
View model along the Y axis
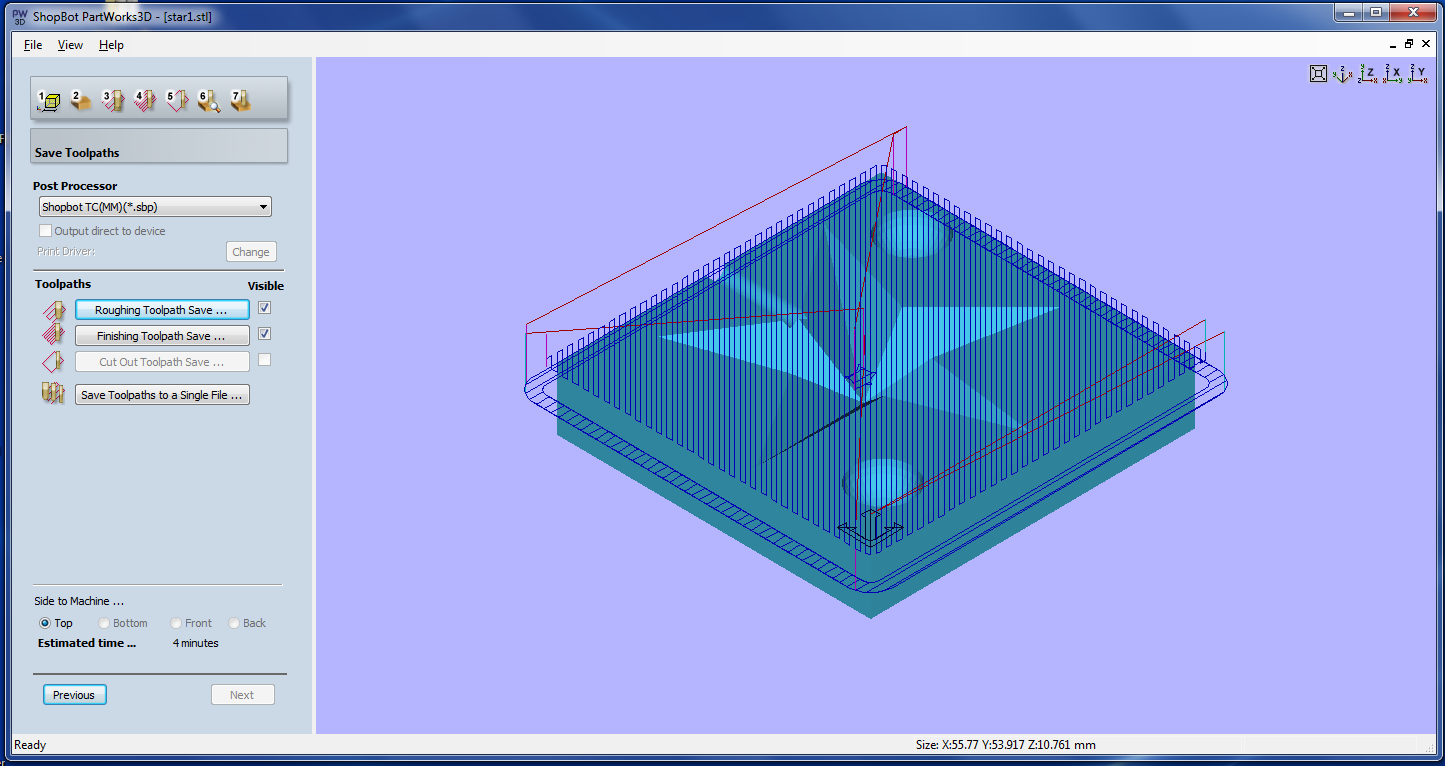(x=1417, y=73)
